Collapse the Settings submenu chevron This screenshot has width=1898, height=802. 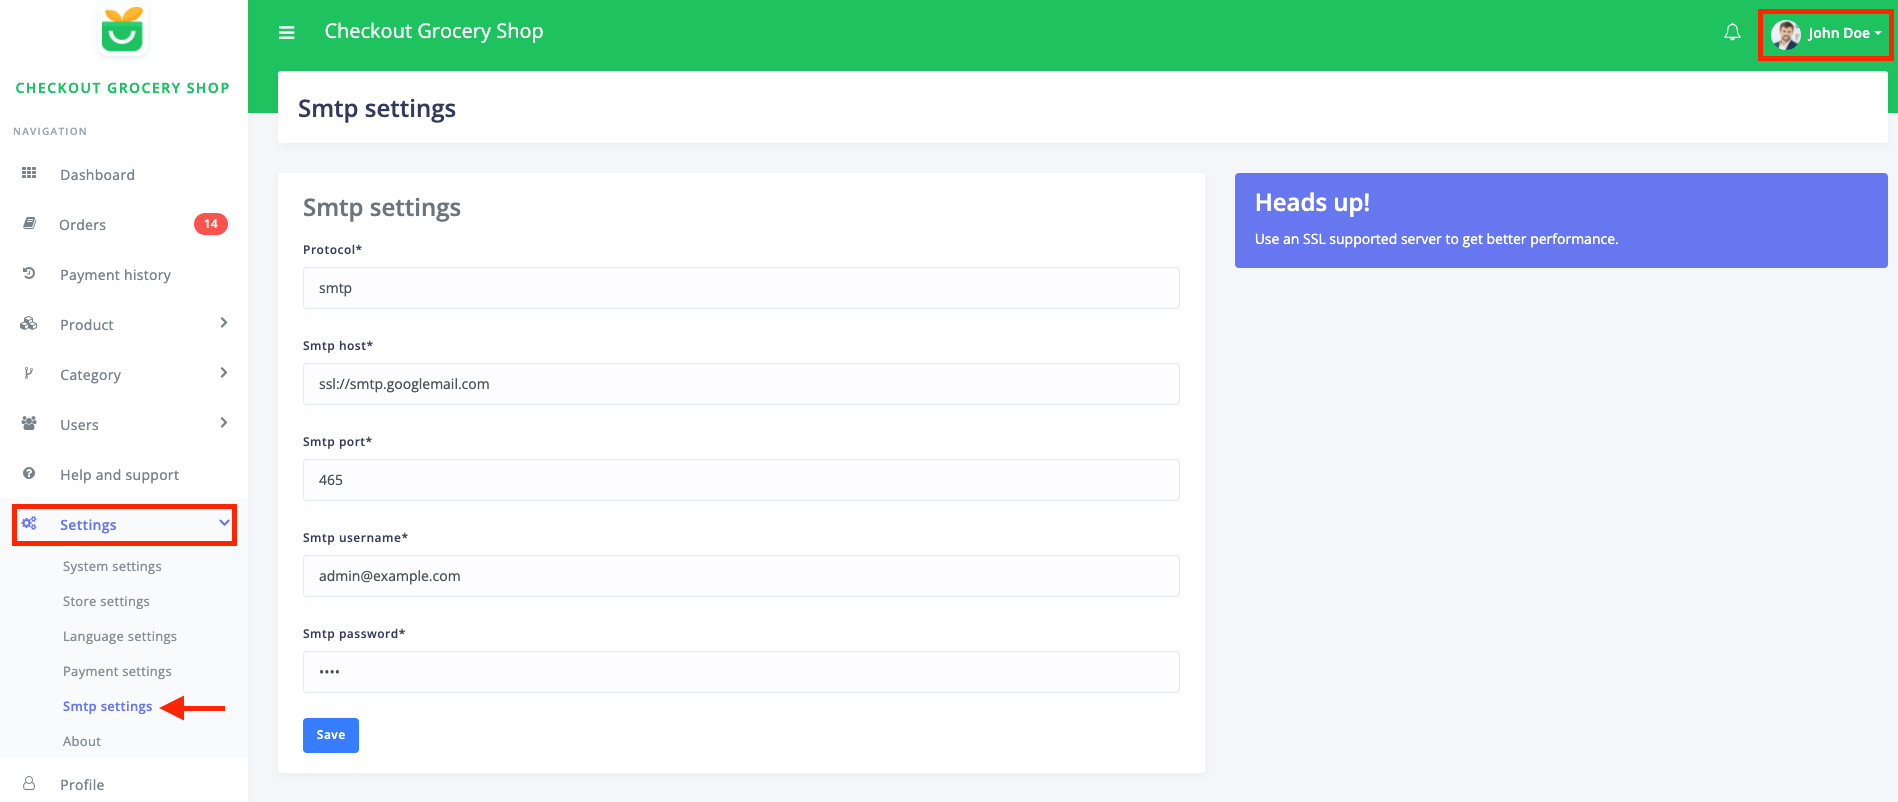224,523
